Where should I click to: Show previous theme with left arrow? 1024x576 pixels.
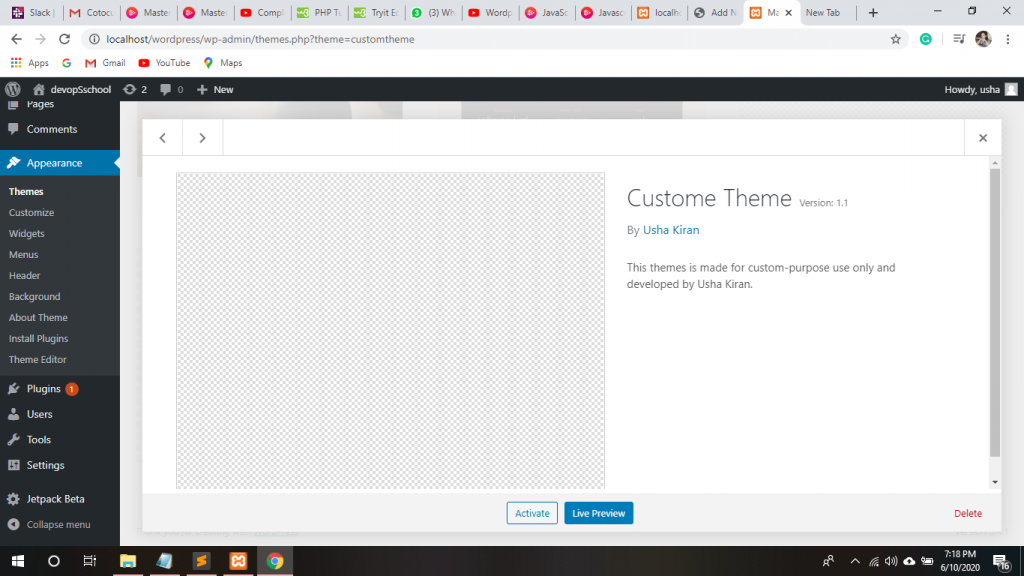click(x=163, y=138)
